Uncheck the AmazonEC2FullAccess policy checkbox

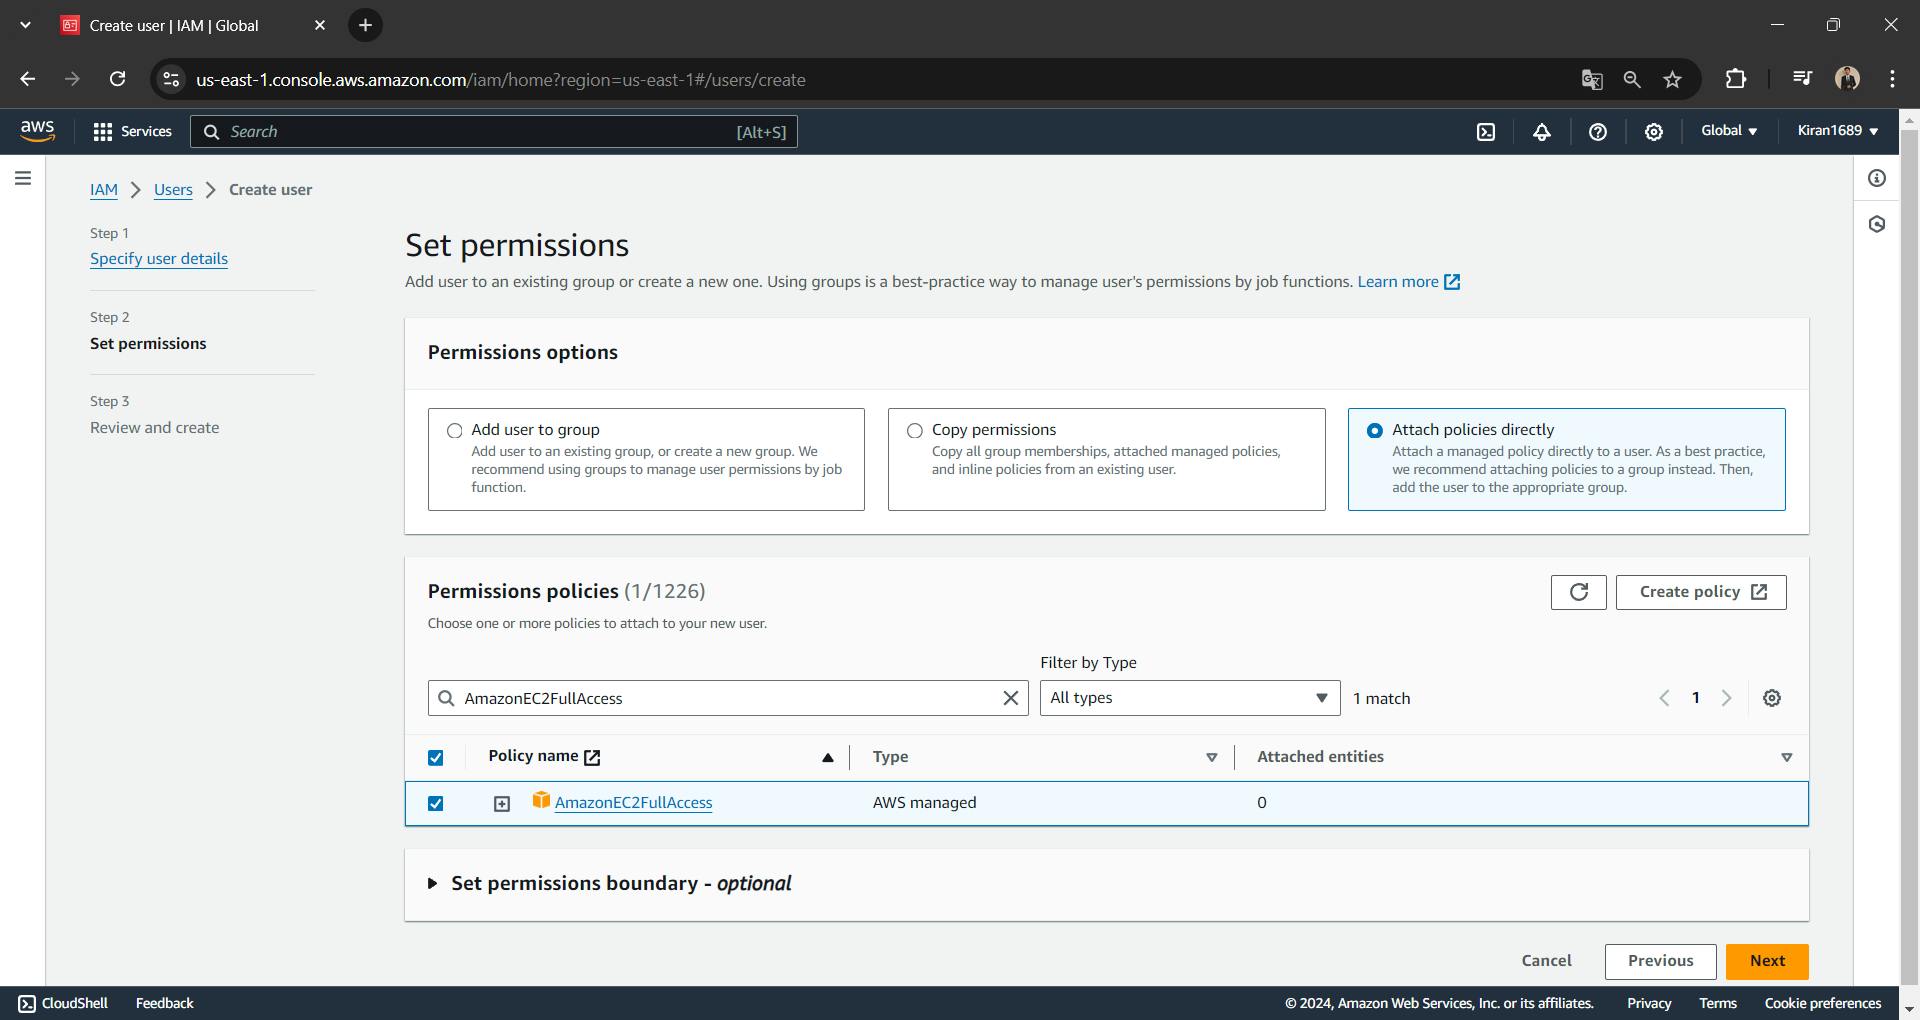pyautogui.click(x=435, y=803)
